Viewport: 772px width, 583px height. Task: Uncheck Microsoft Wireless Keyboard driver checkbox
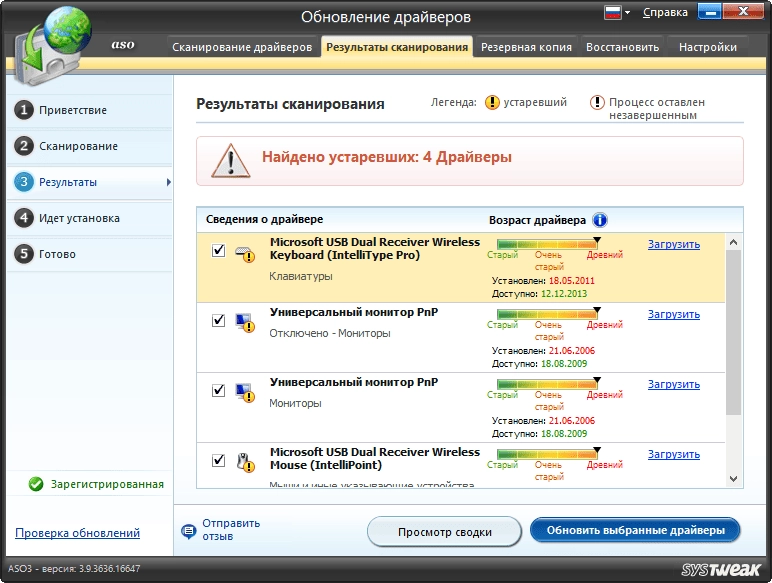click(x=219, y=250)
